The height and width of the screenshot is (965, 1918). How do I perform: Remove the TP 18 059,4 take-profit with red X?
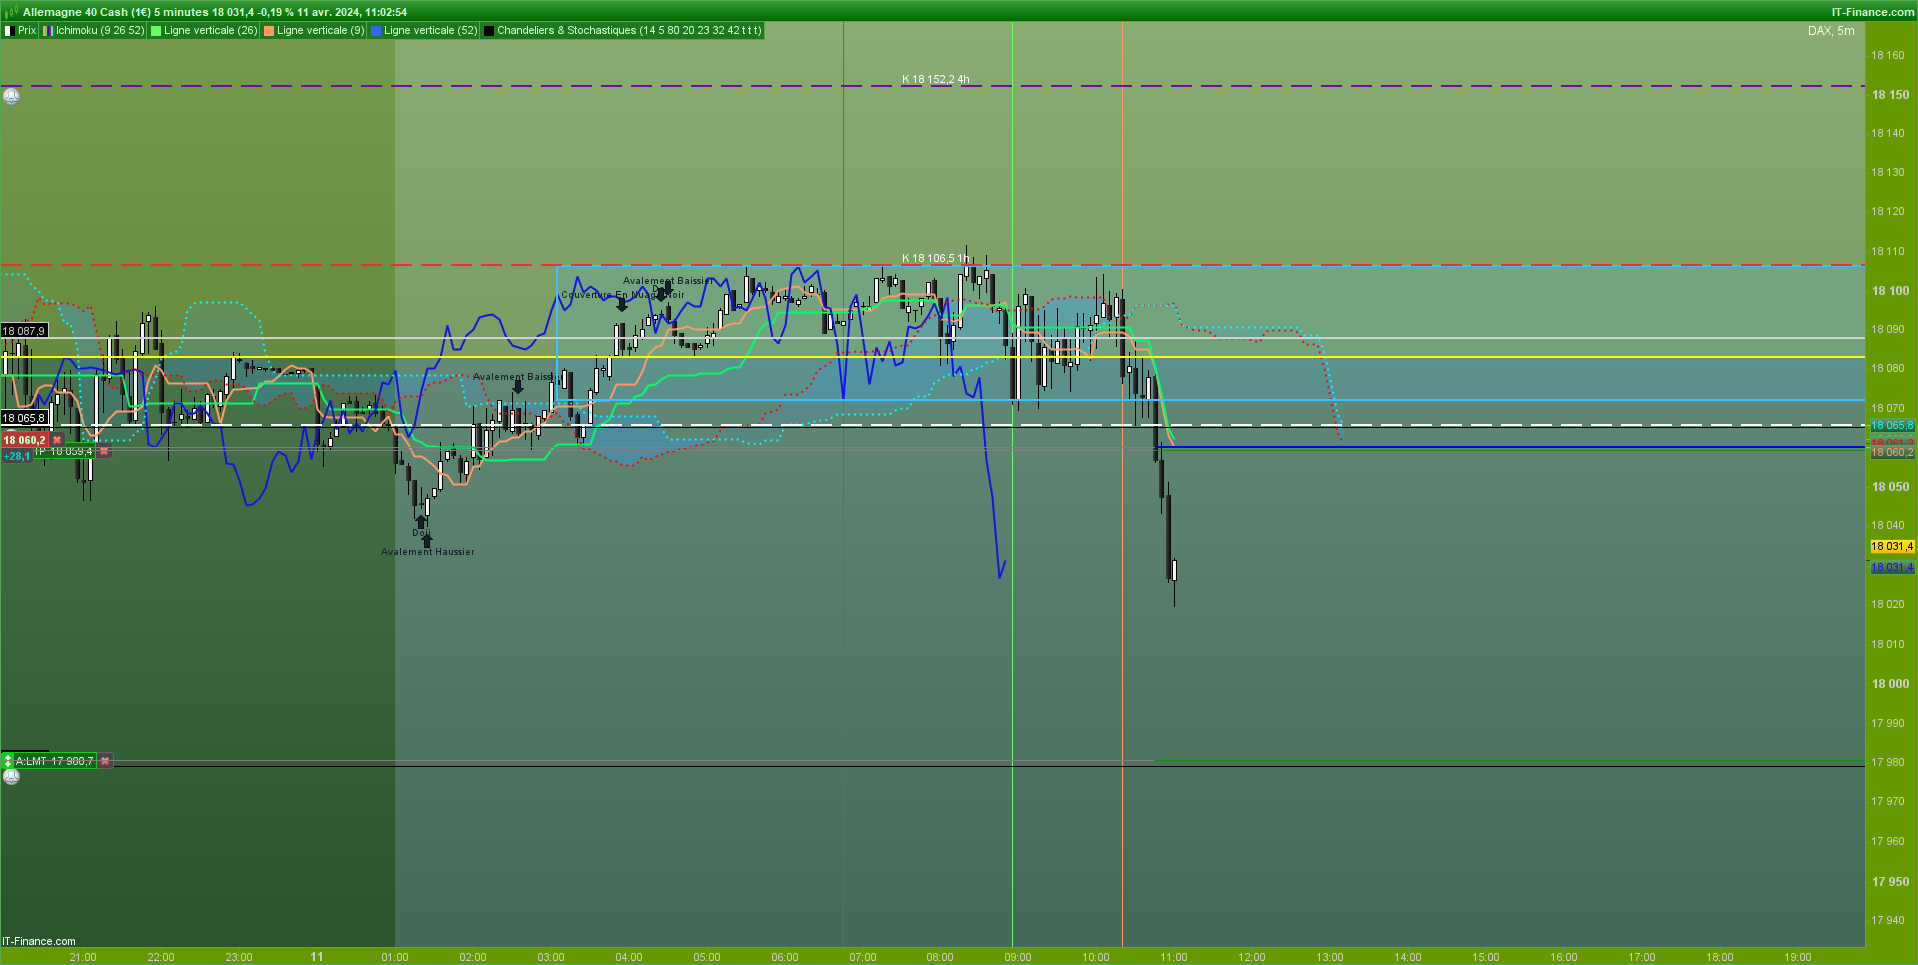[x=104, y=452]
